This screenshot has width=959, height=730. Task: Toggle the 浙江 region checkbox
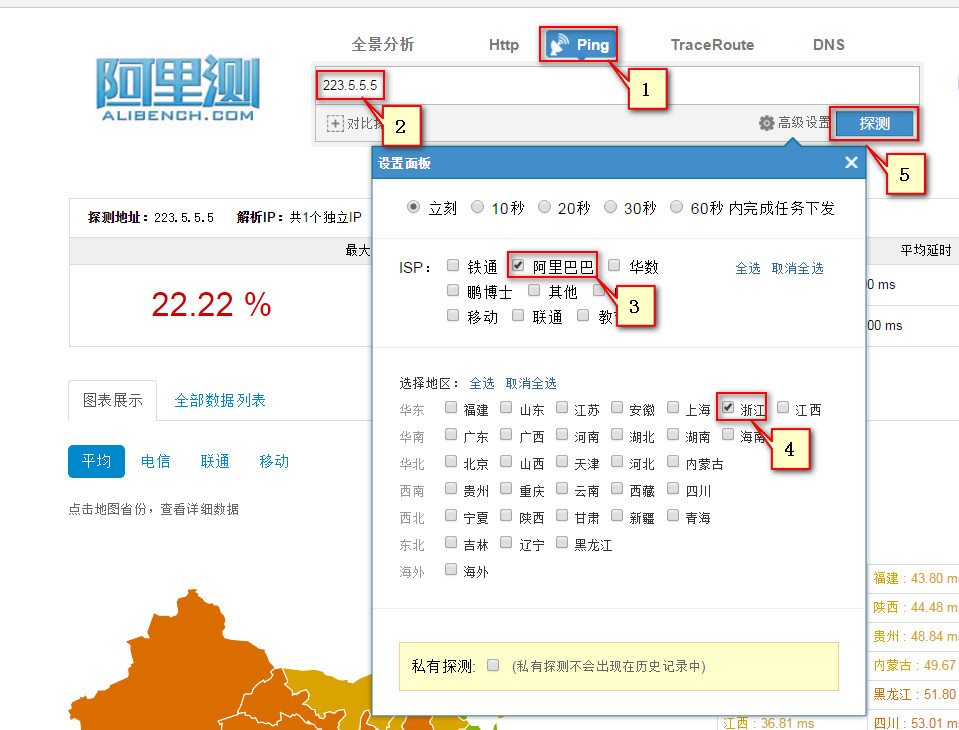pos(729,408)
